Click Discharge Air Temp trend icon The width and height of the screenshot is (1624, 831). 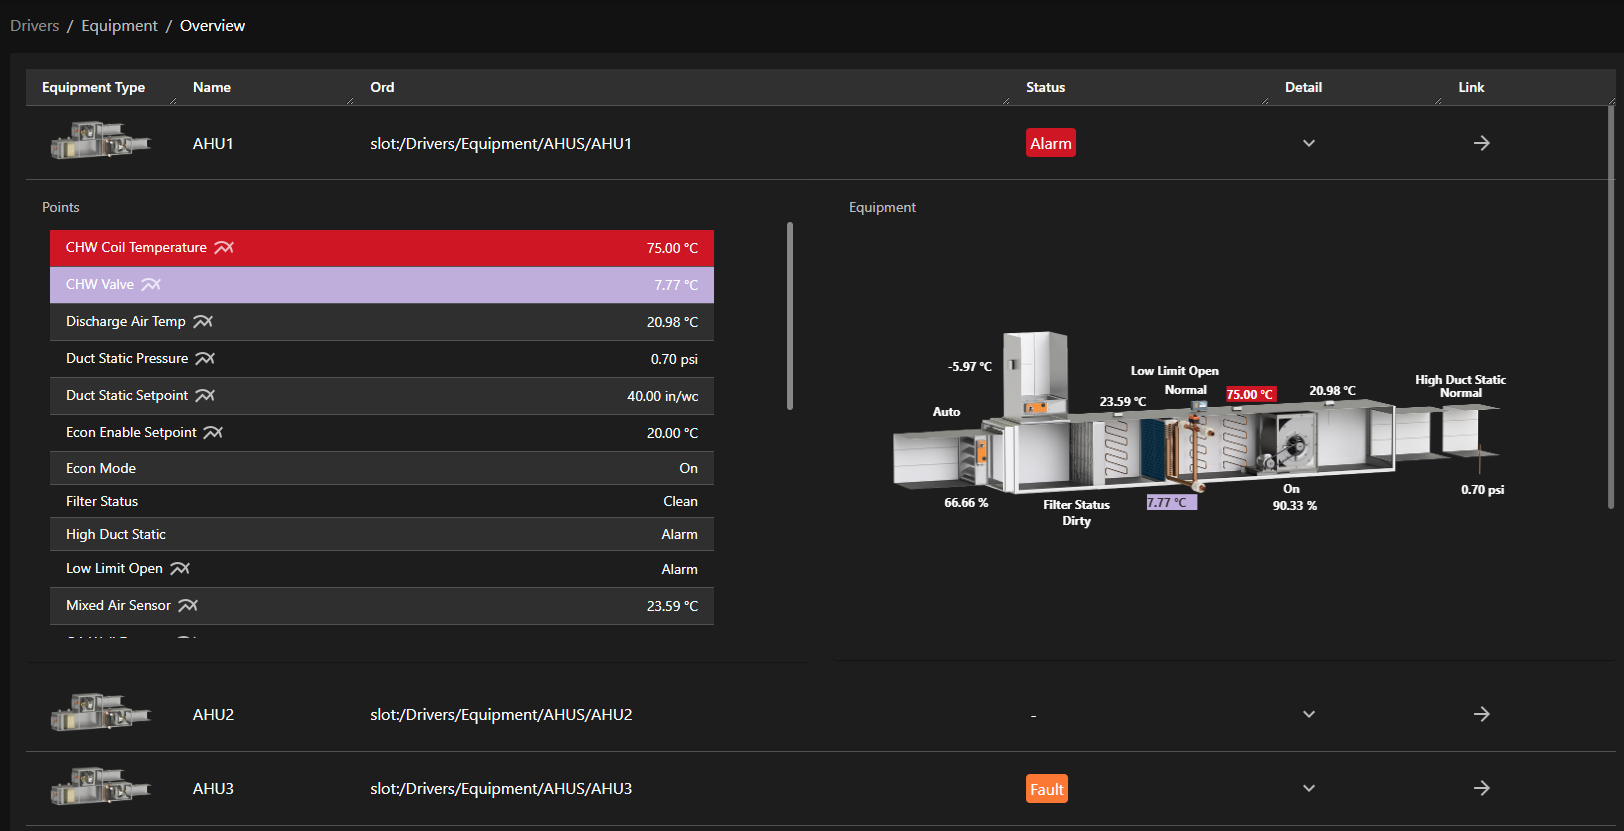pyautogui.click(x=203, y=322)
